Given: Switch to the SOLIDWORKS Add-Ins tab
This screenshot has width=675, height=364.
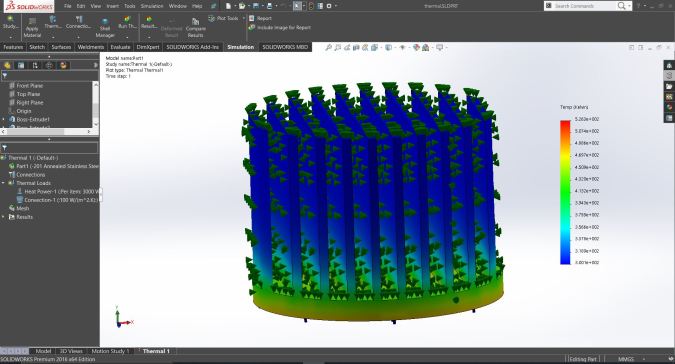Looking at the screenshot, I should [x=192, y=47].
